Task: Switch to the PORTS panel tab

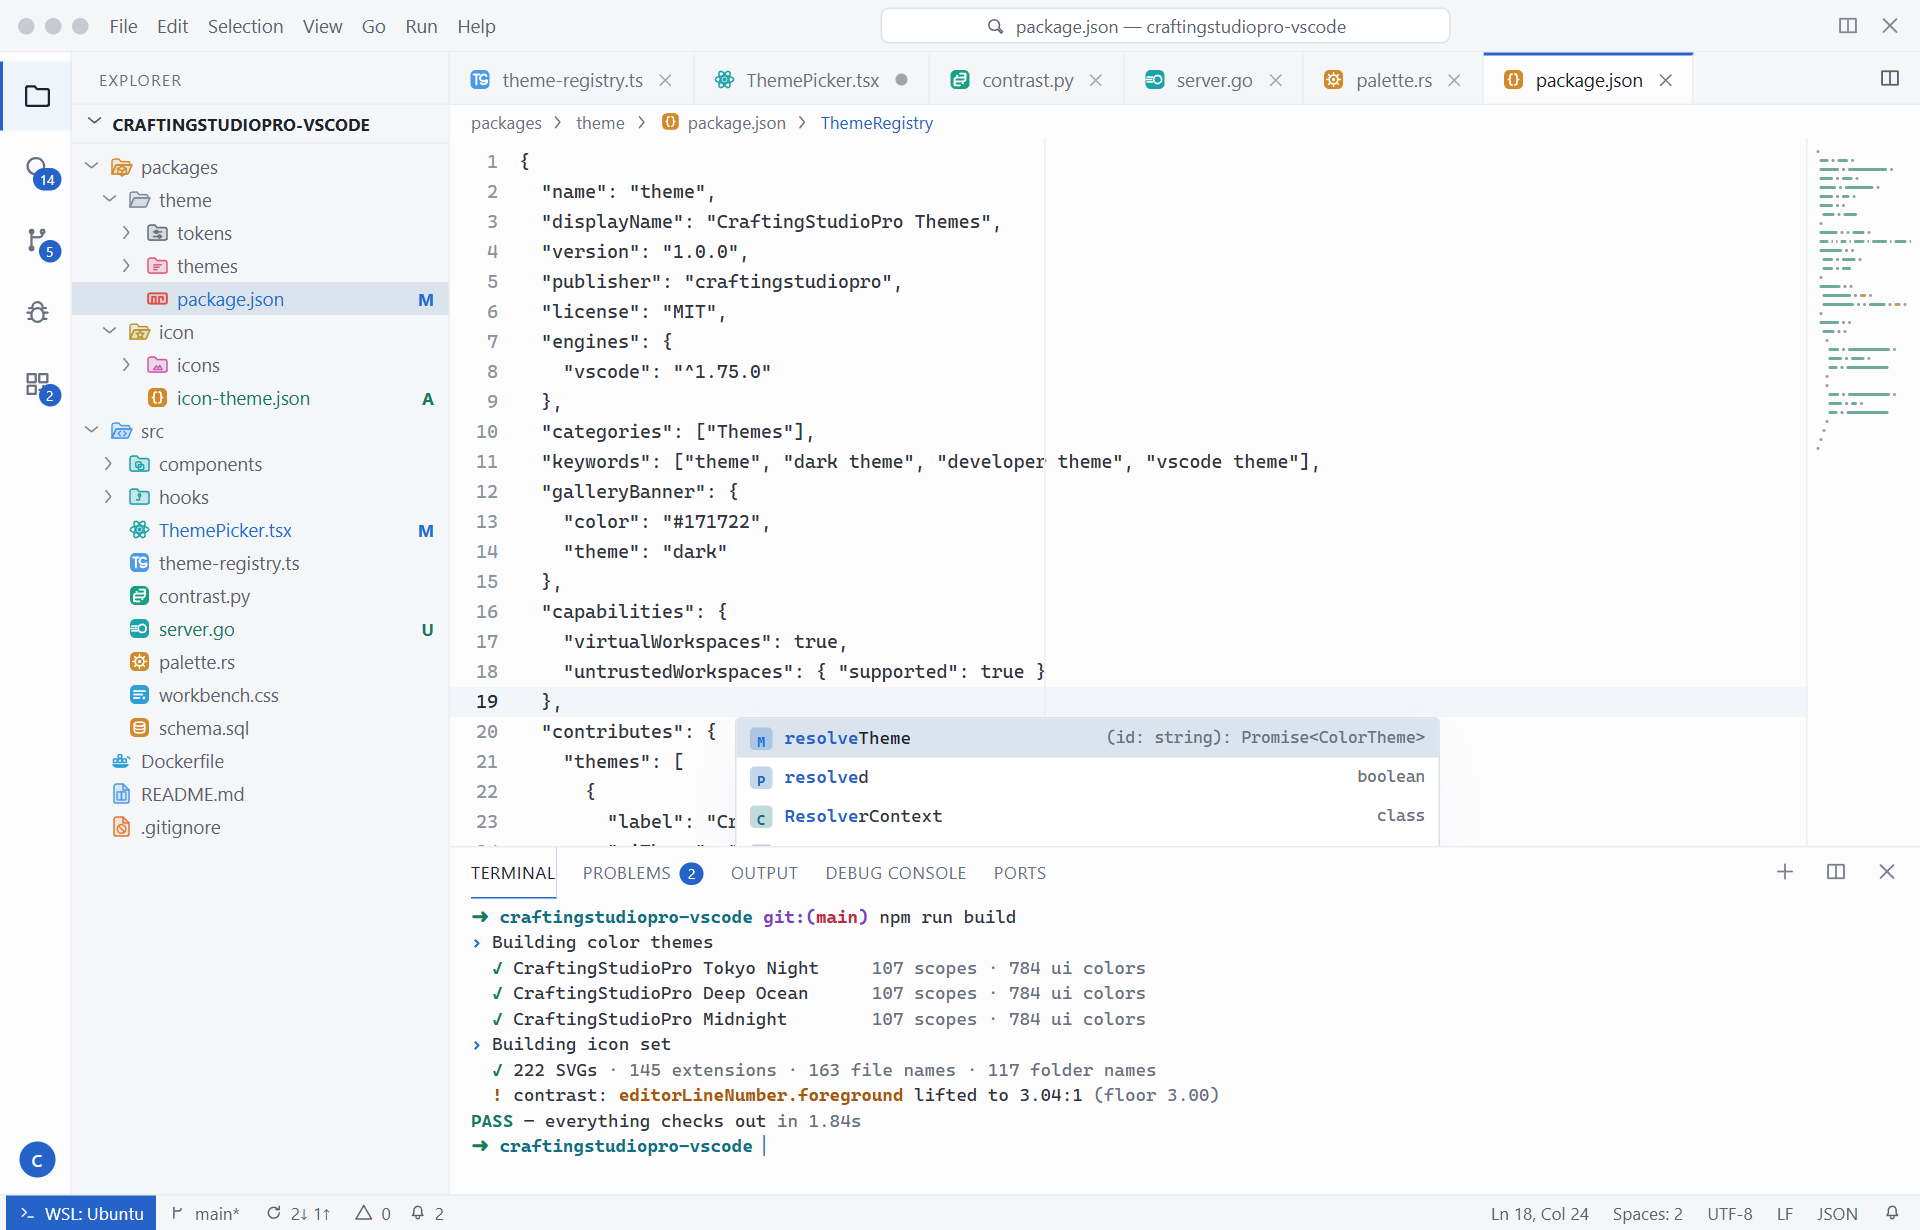Action: [1019, 873]
